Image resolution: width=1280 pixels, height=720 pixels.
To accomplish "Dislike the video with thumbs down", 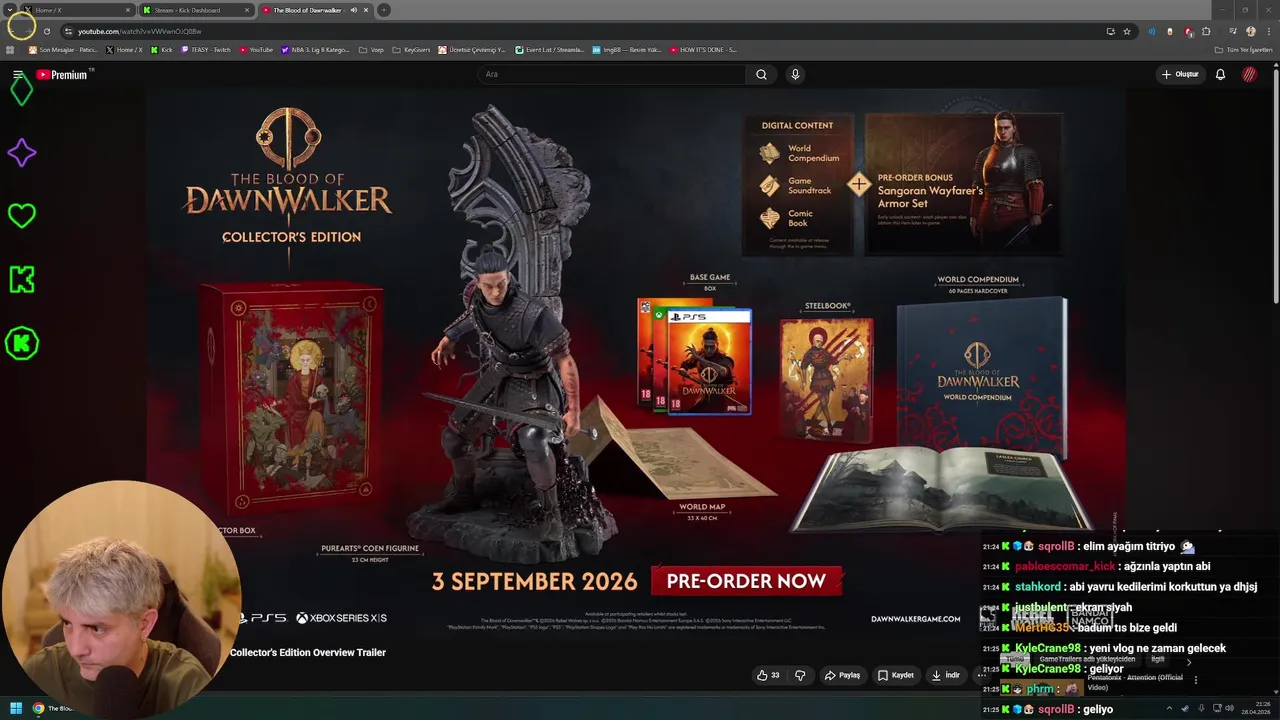I will coord(800,675).
